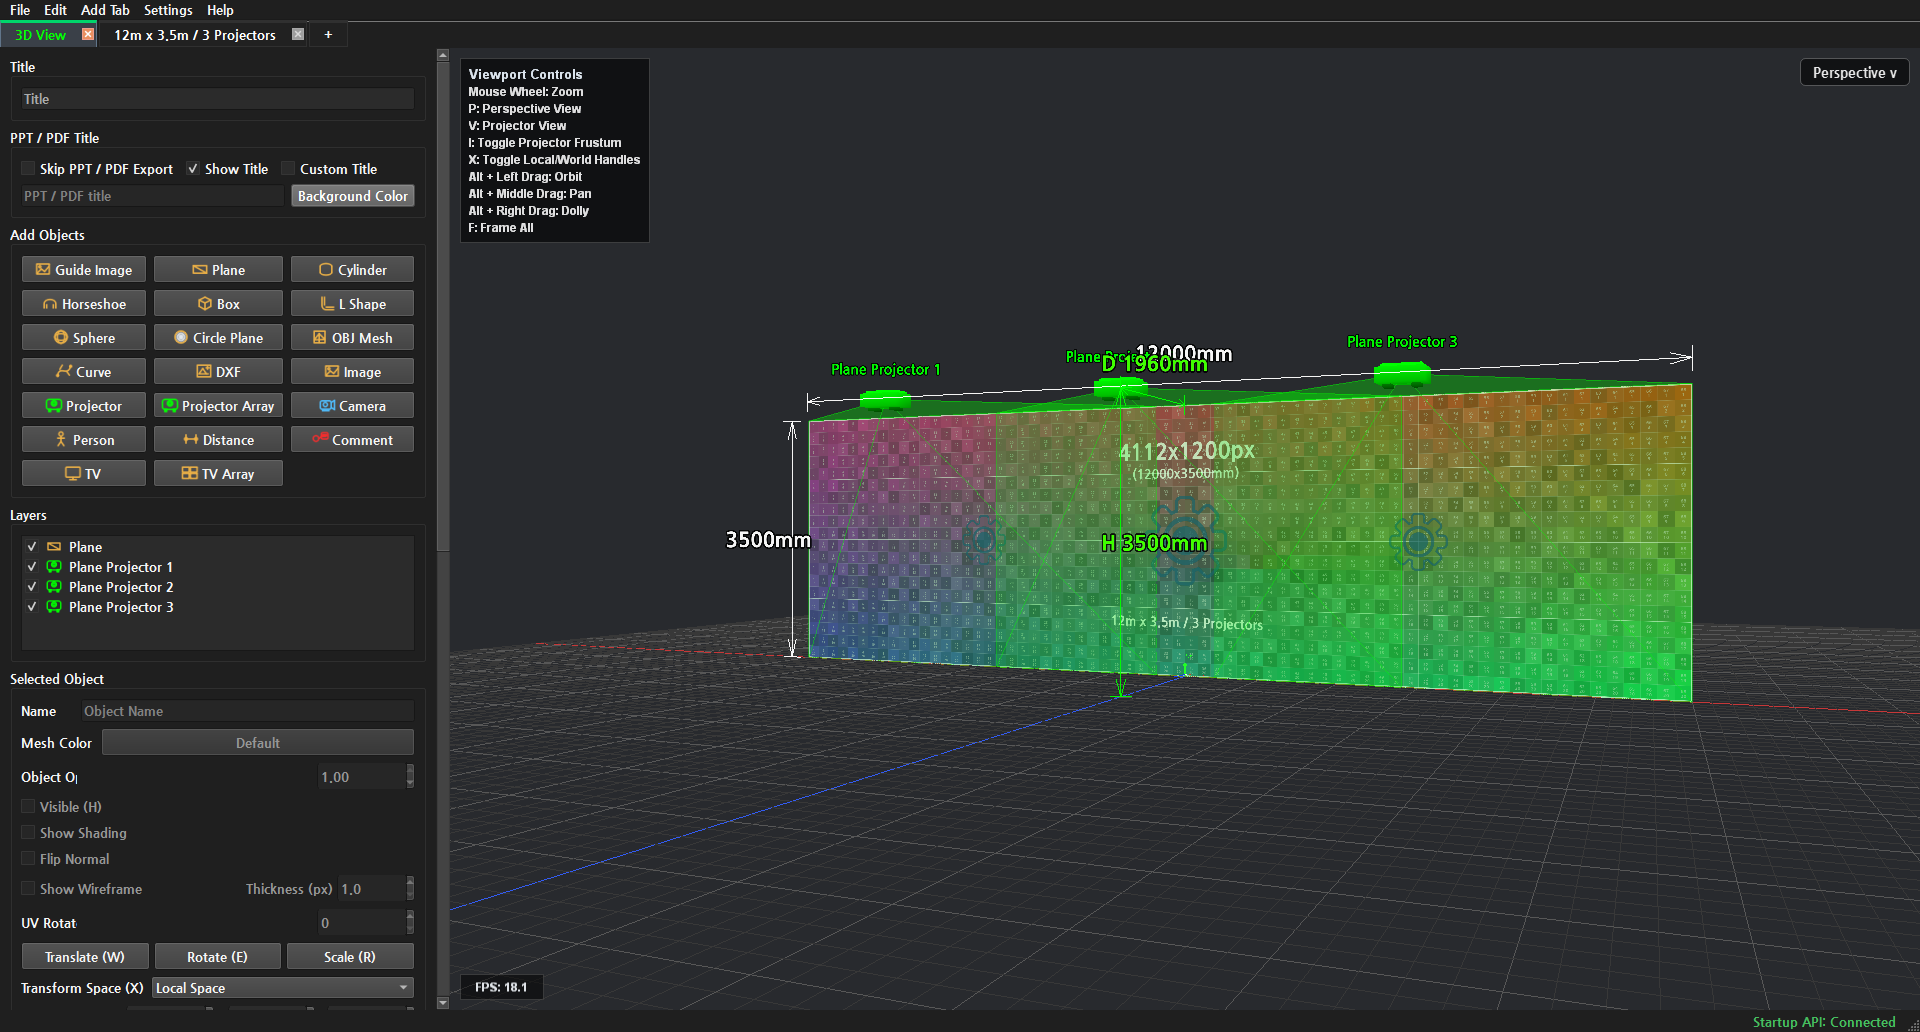
Task: Open the File menu
Action: tap(20, 10)
